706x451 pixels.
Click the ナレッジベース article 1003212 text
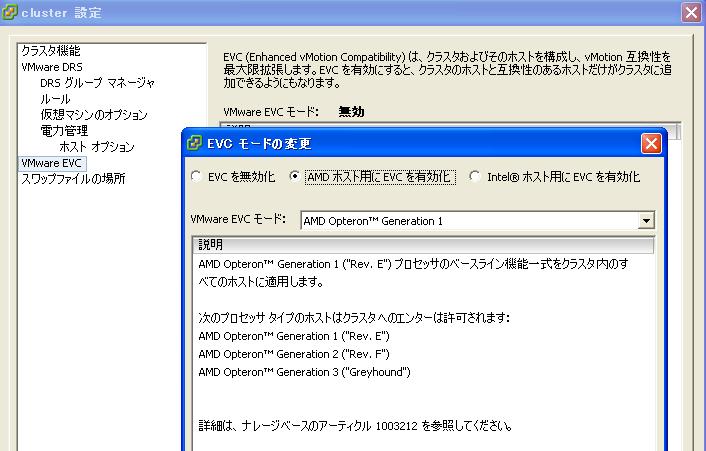355,425
